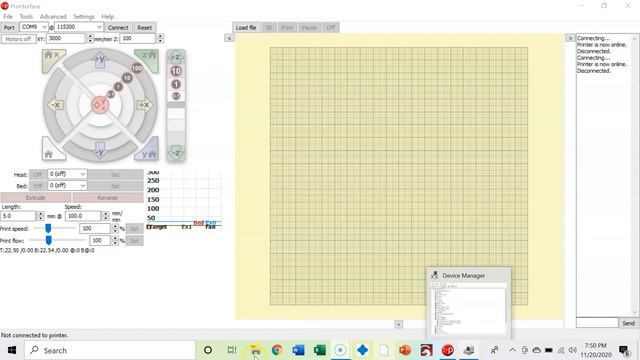Open the File menu

(8, 17)
